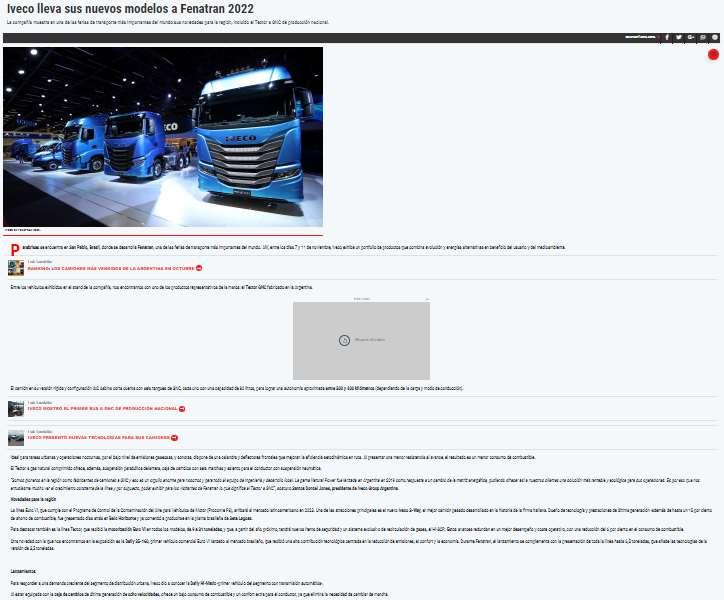Open thumbnail beside Ranking camiones related article

click(x=16, y=268)
